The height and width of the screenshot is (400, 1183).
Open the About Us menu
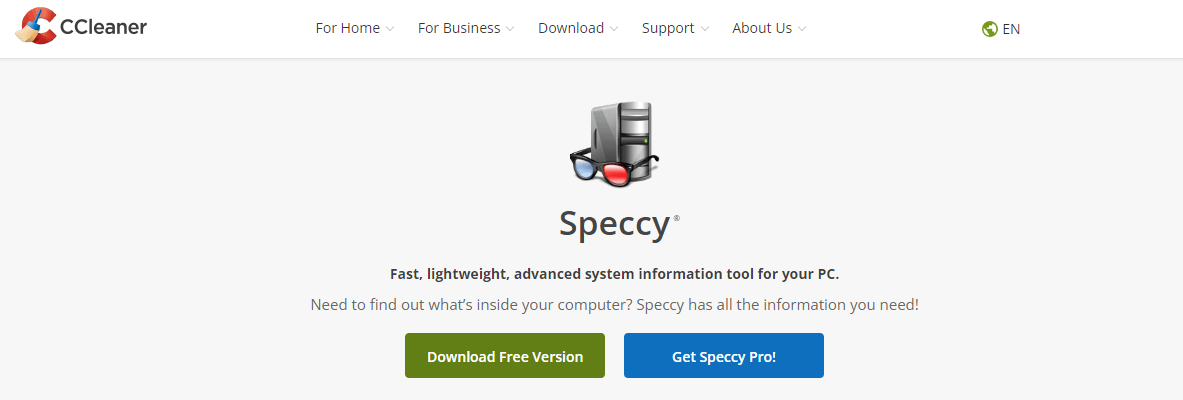762,29
